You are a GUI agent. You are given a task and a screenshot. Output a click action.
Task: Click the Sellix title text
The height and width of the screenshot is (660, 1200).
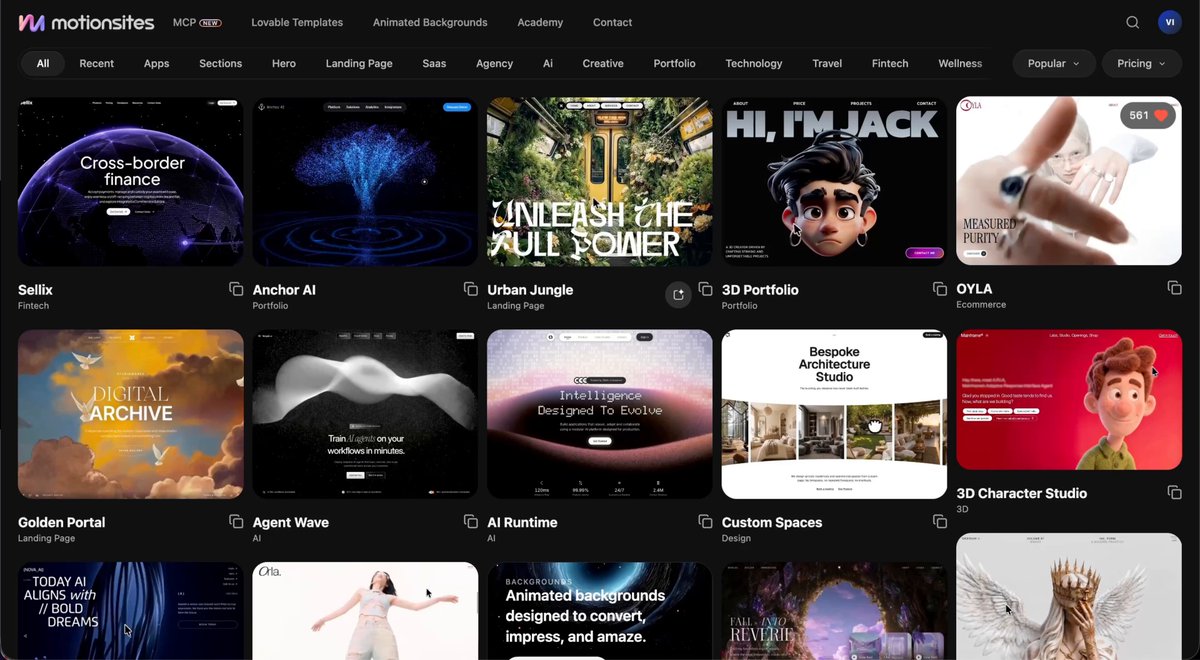pyautogui.click(x=35, y=290)
